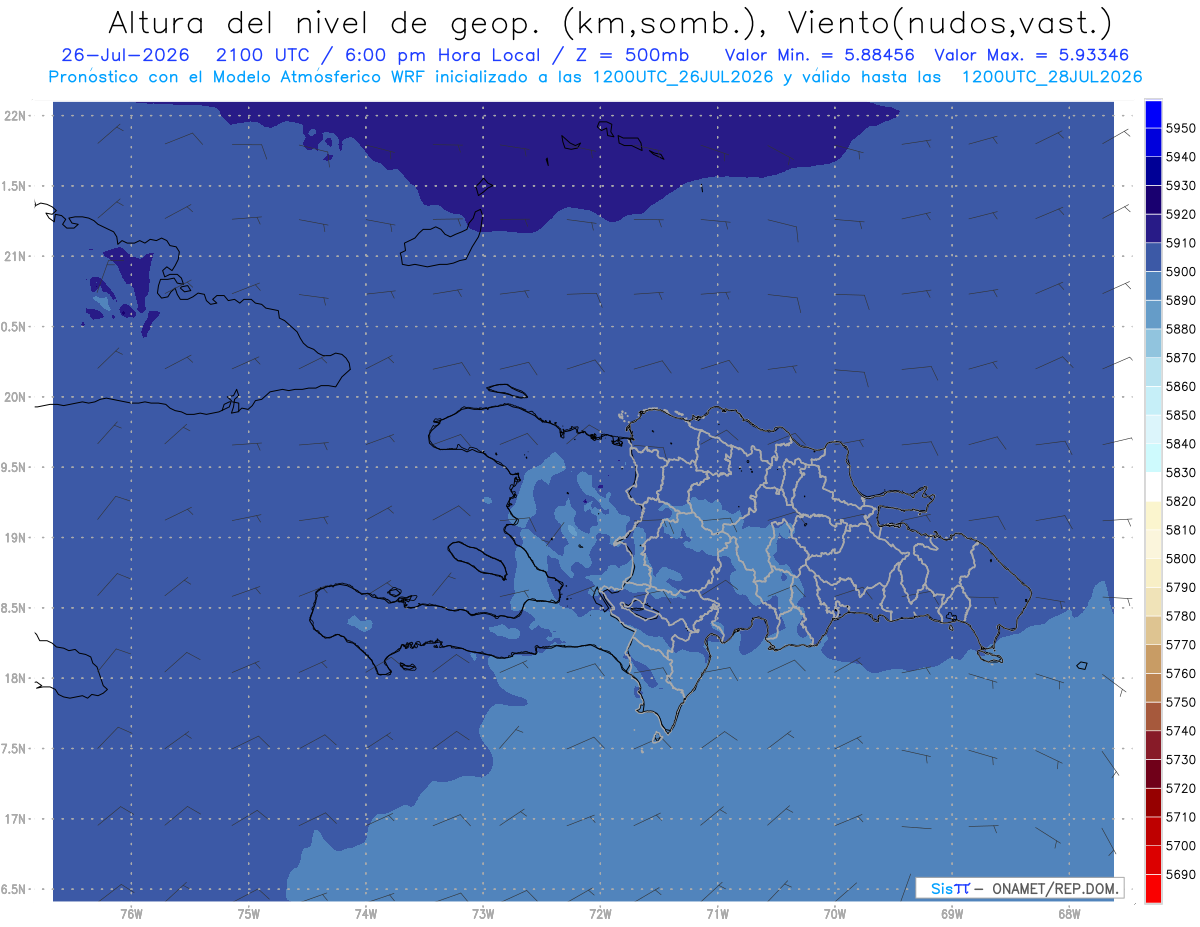
Task: Select the '74W' longitude label
Action: click(366, 914)
